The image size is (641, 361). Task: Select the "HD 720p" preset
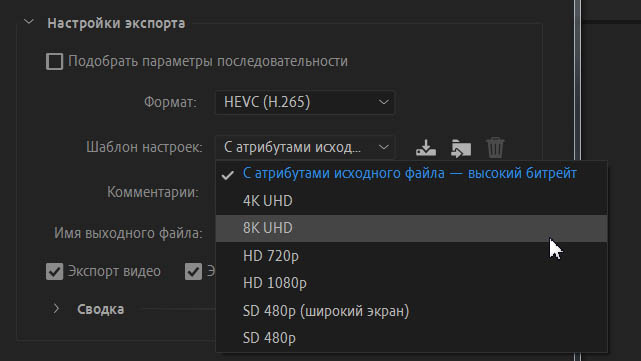pyautogui.click(x=411, y=256)
